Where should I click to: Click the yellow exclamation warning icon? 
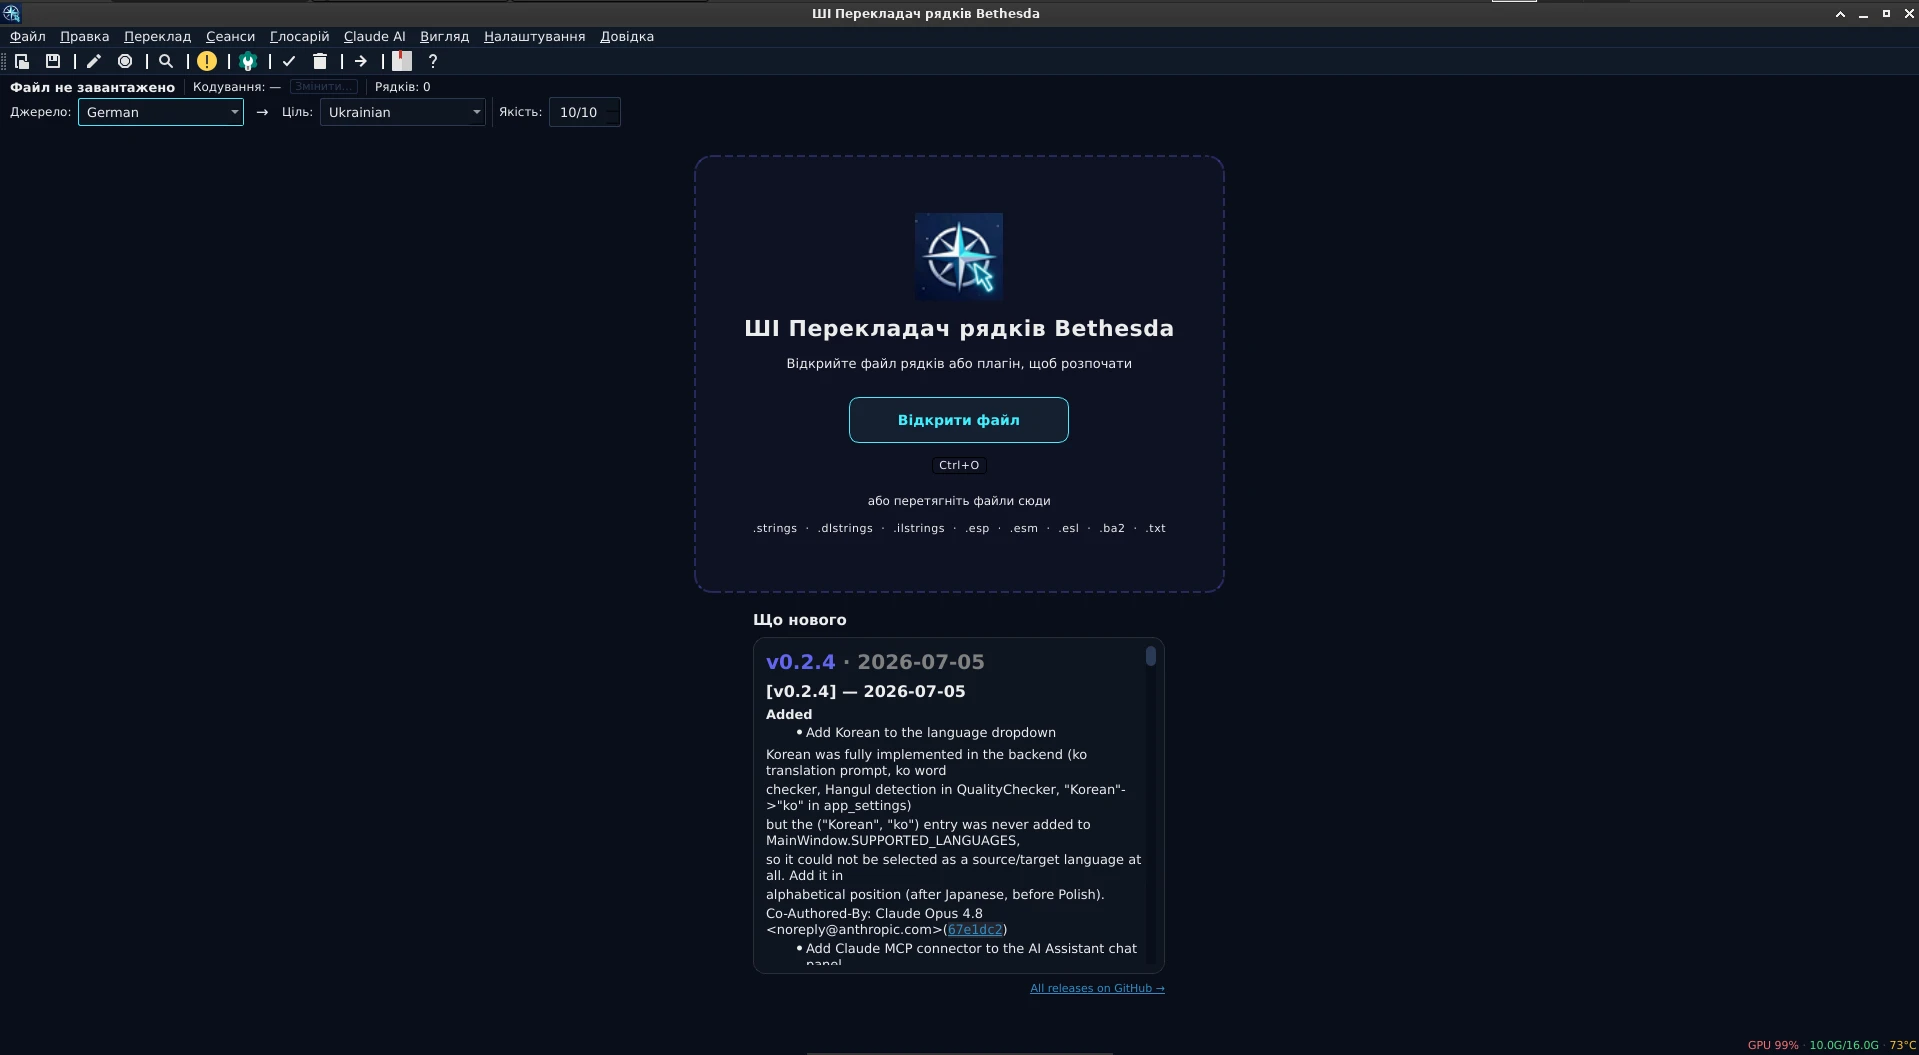point(207,61)
